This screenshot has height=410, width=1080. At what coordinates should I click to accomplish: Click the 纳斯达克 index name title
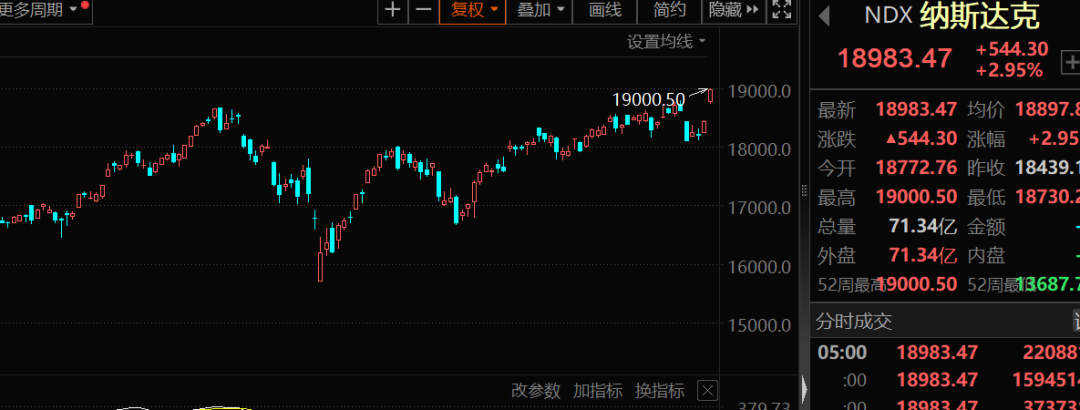tap(983, 17)
